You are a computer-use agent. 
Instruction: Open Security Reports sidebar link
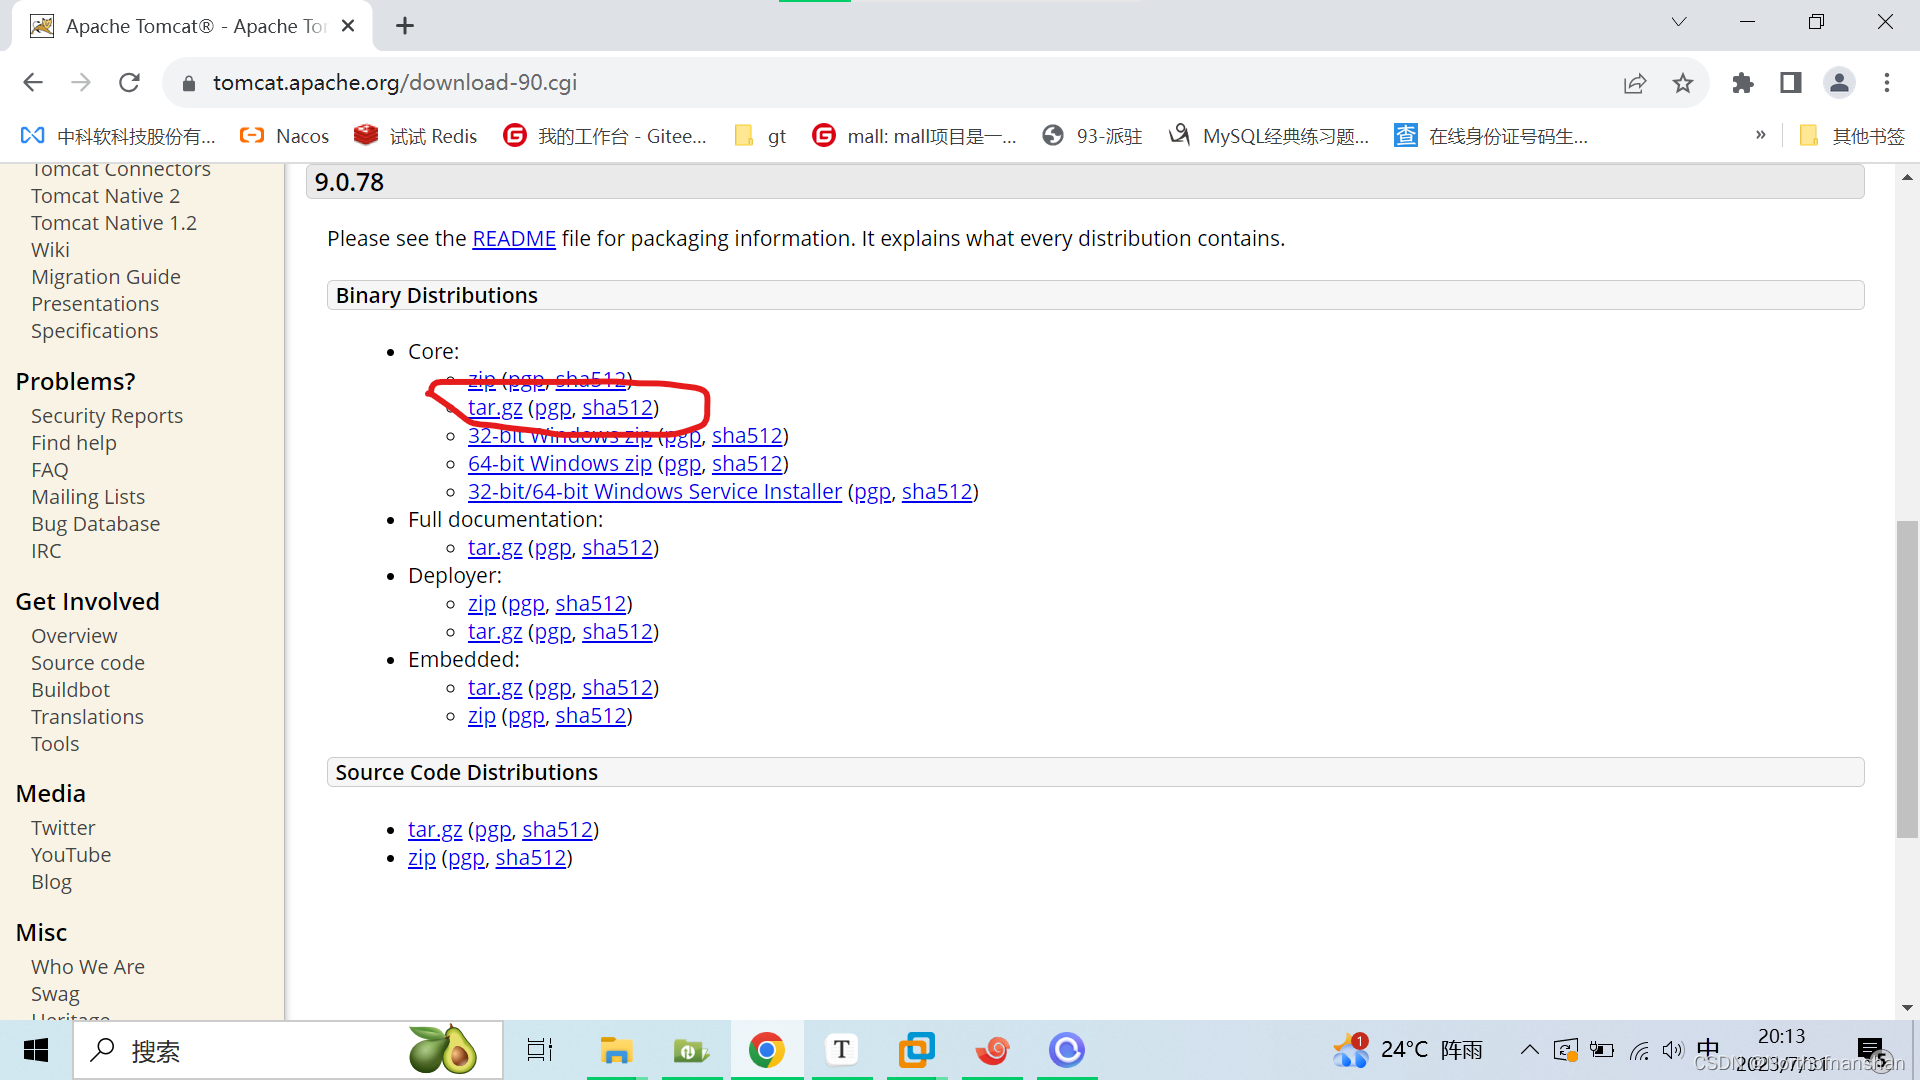coord(107,416)
